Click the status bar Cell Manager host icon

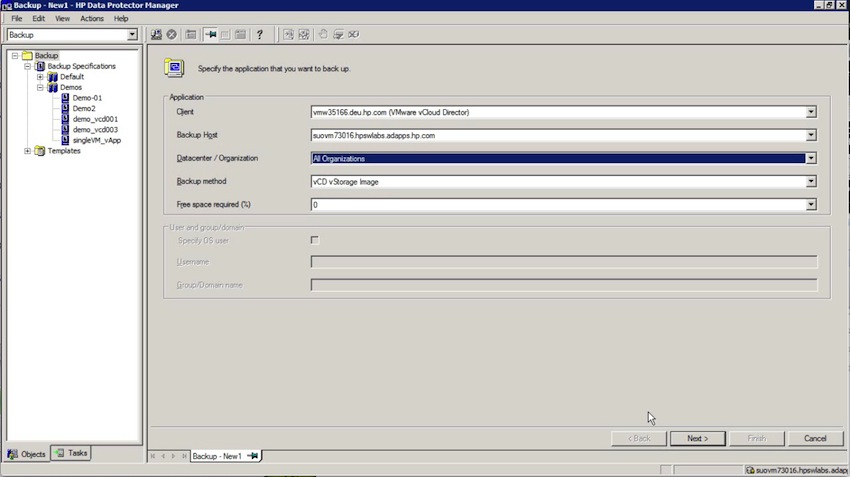point(750,470)
